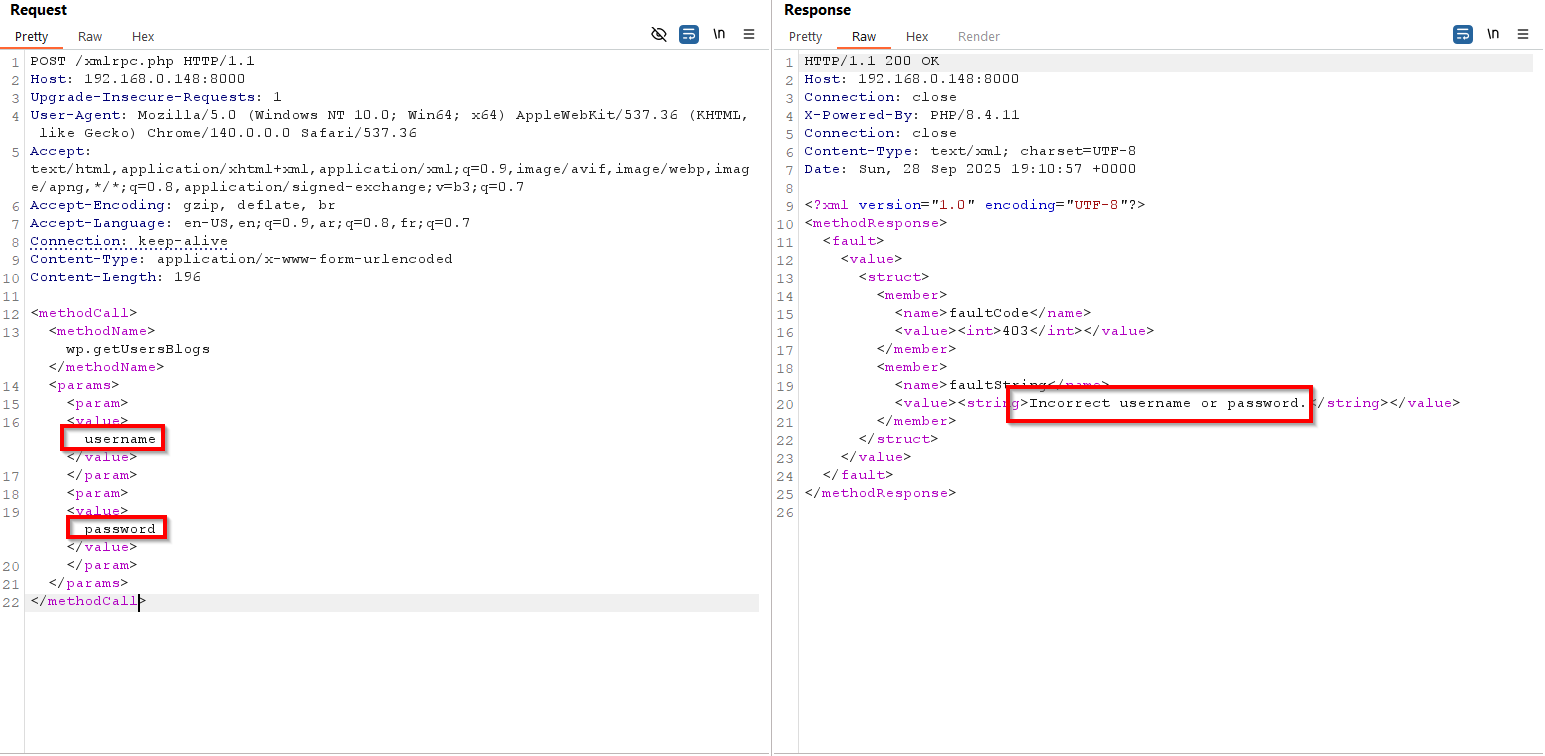This screenshot has width=1545, height=756.
Task: Open the Response Pretty tab
Action: tap(805, 37)
